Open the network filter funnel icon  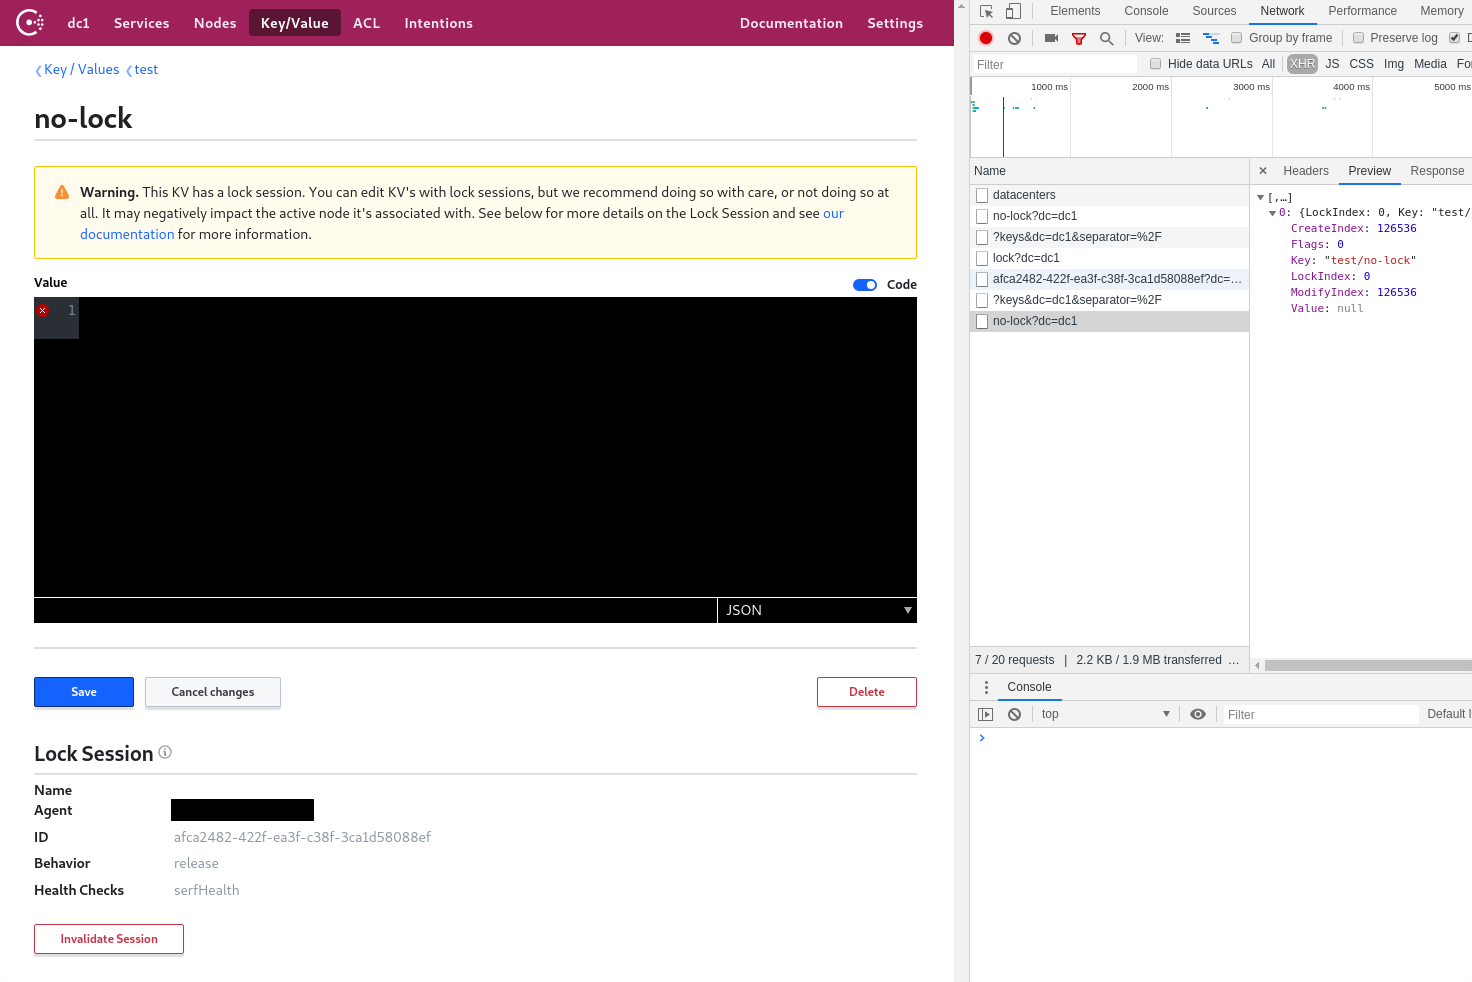coord(1078,37)
